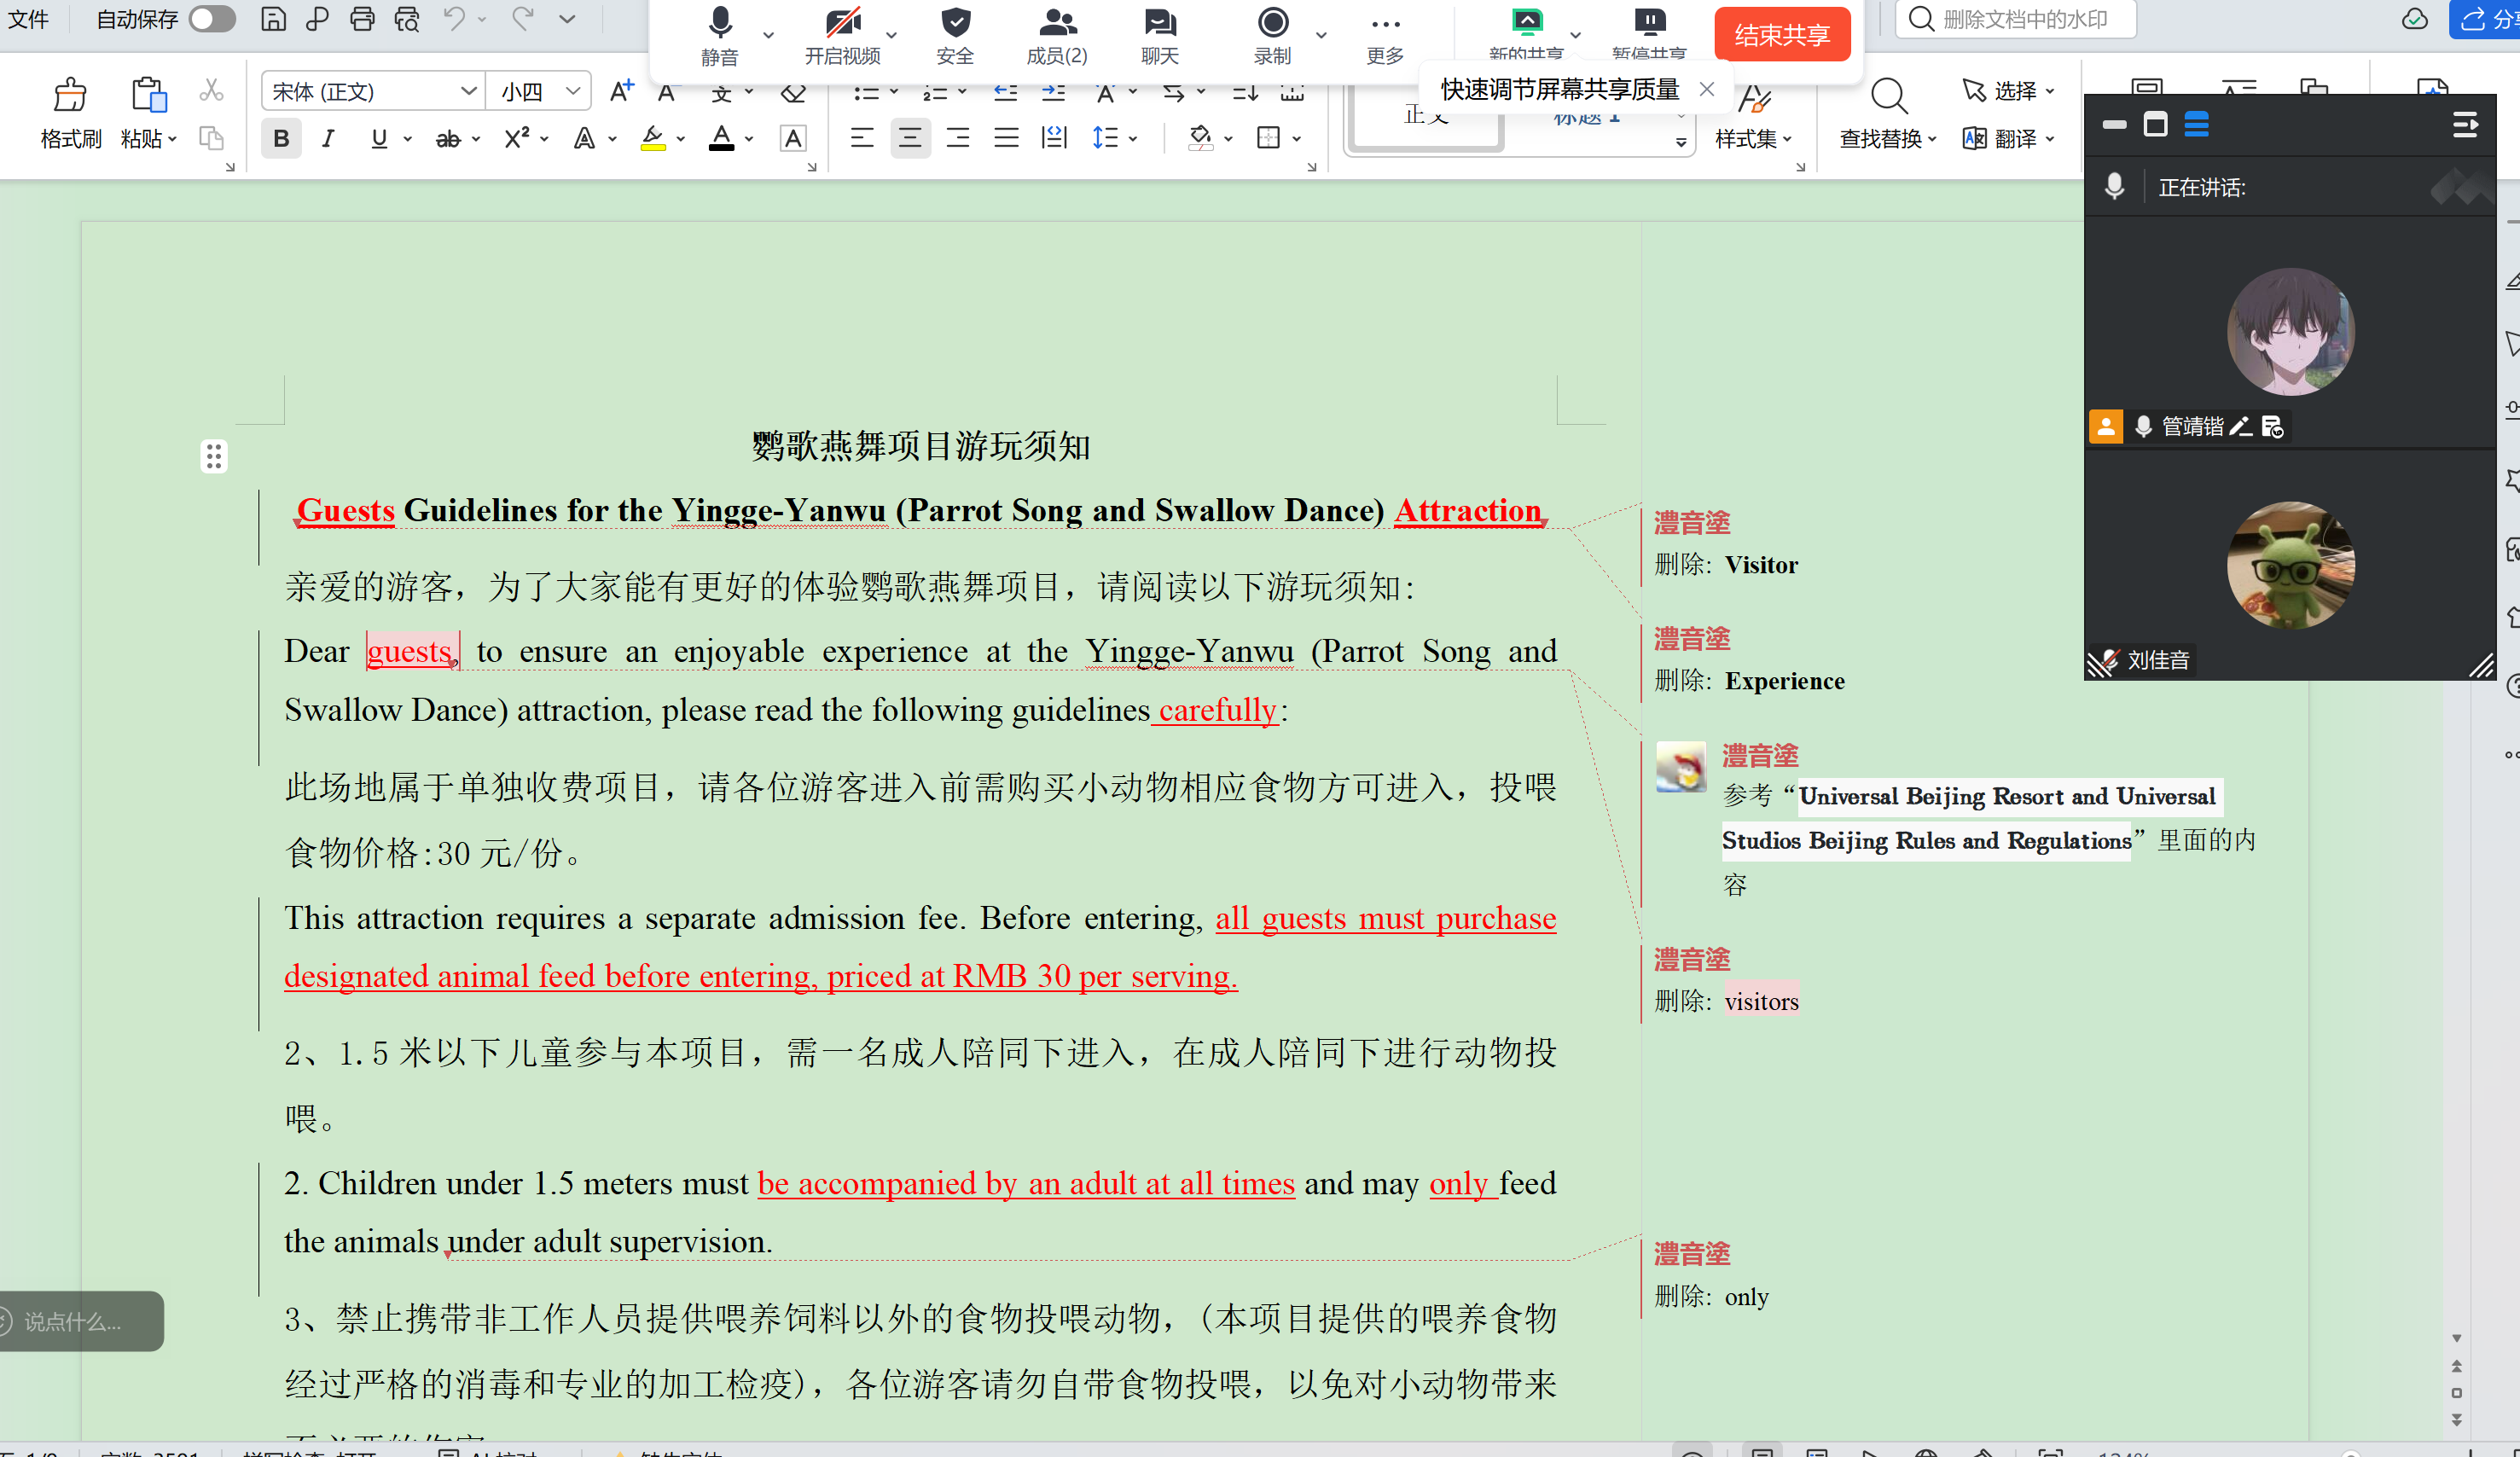Viewport: 2520px width, 1457px height.
Task: Click the Redo arrow
Action: (522, 19)
